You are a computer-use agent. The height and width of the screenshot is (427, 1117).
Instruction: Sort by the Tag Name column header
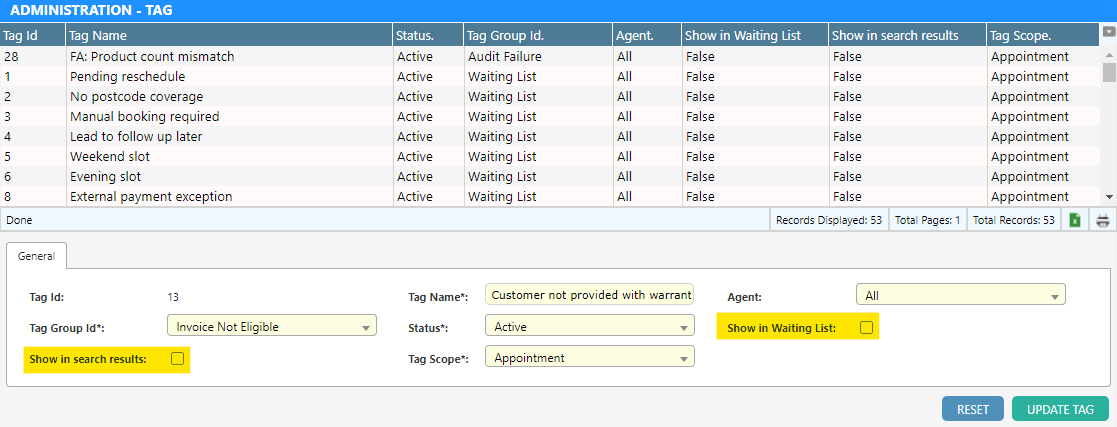[x=227, y=35]
